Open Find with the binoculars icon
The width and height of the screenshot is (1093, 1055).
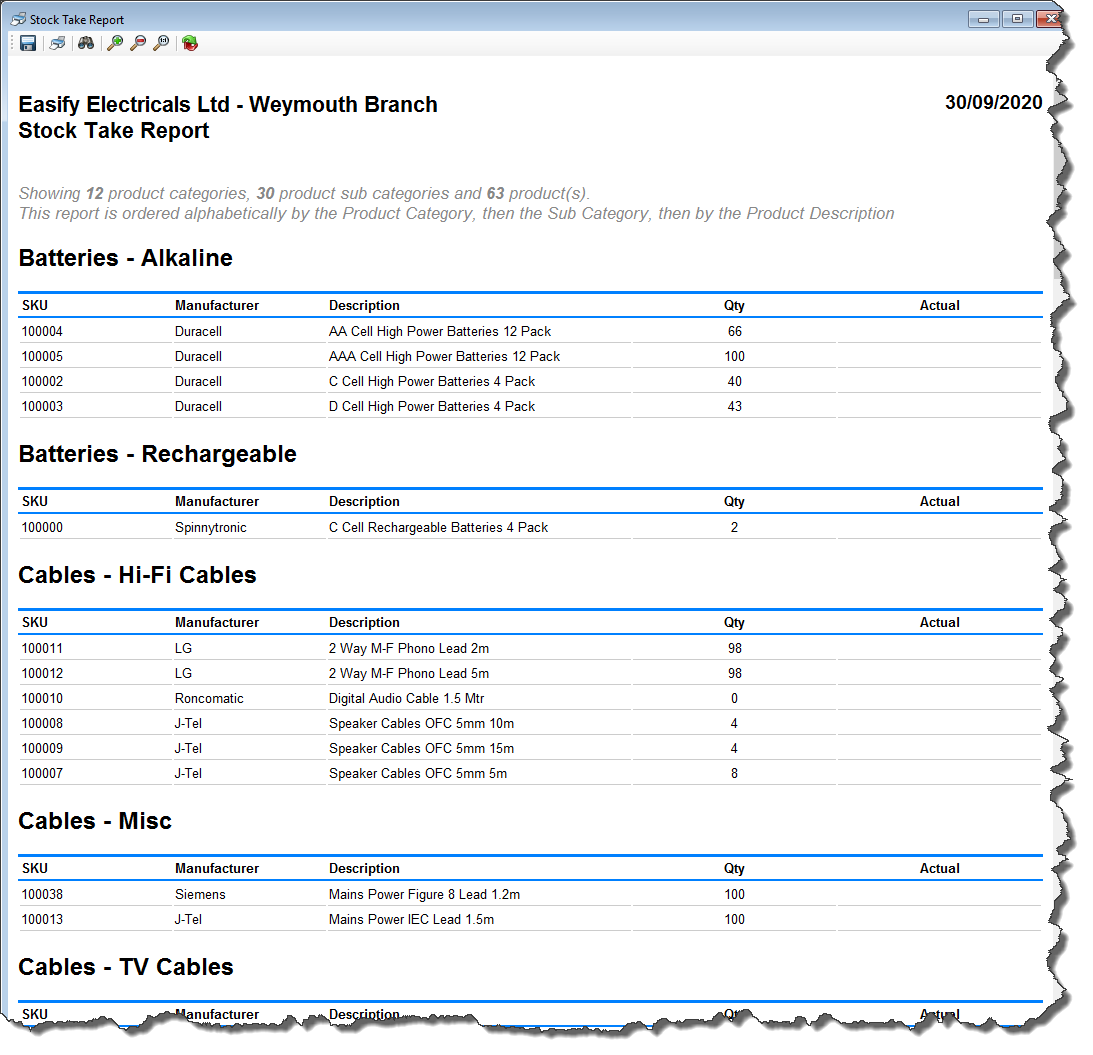click(x=86, y=43)
